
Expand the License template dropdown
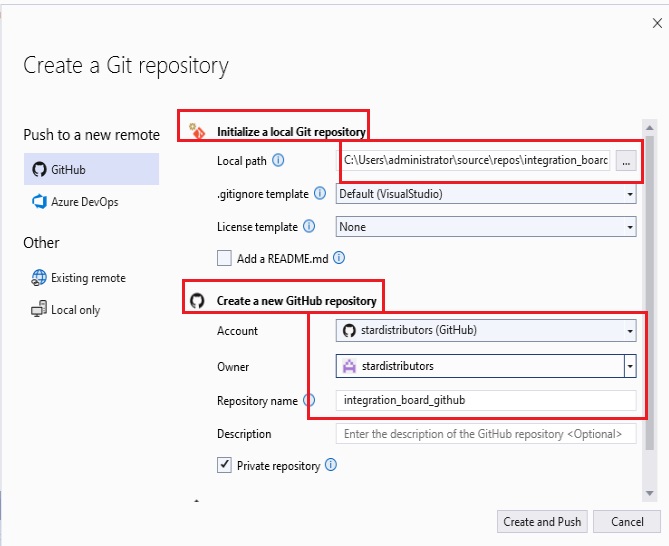(x=486, y=227)
